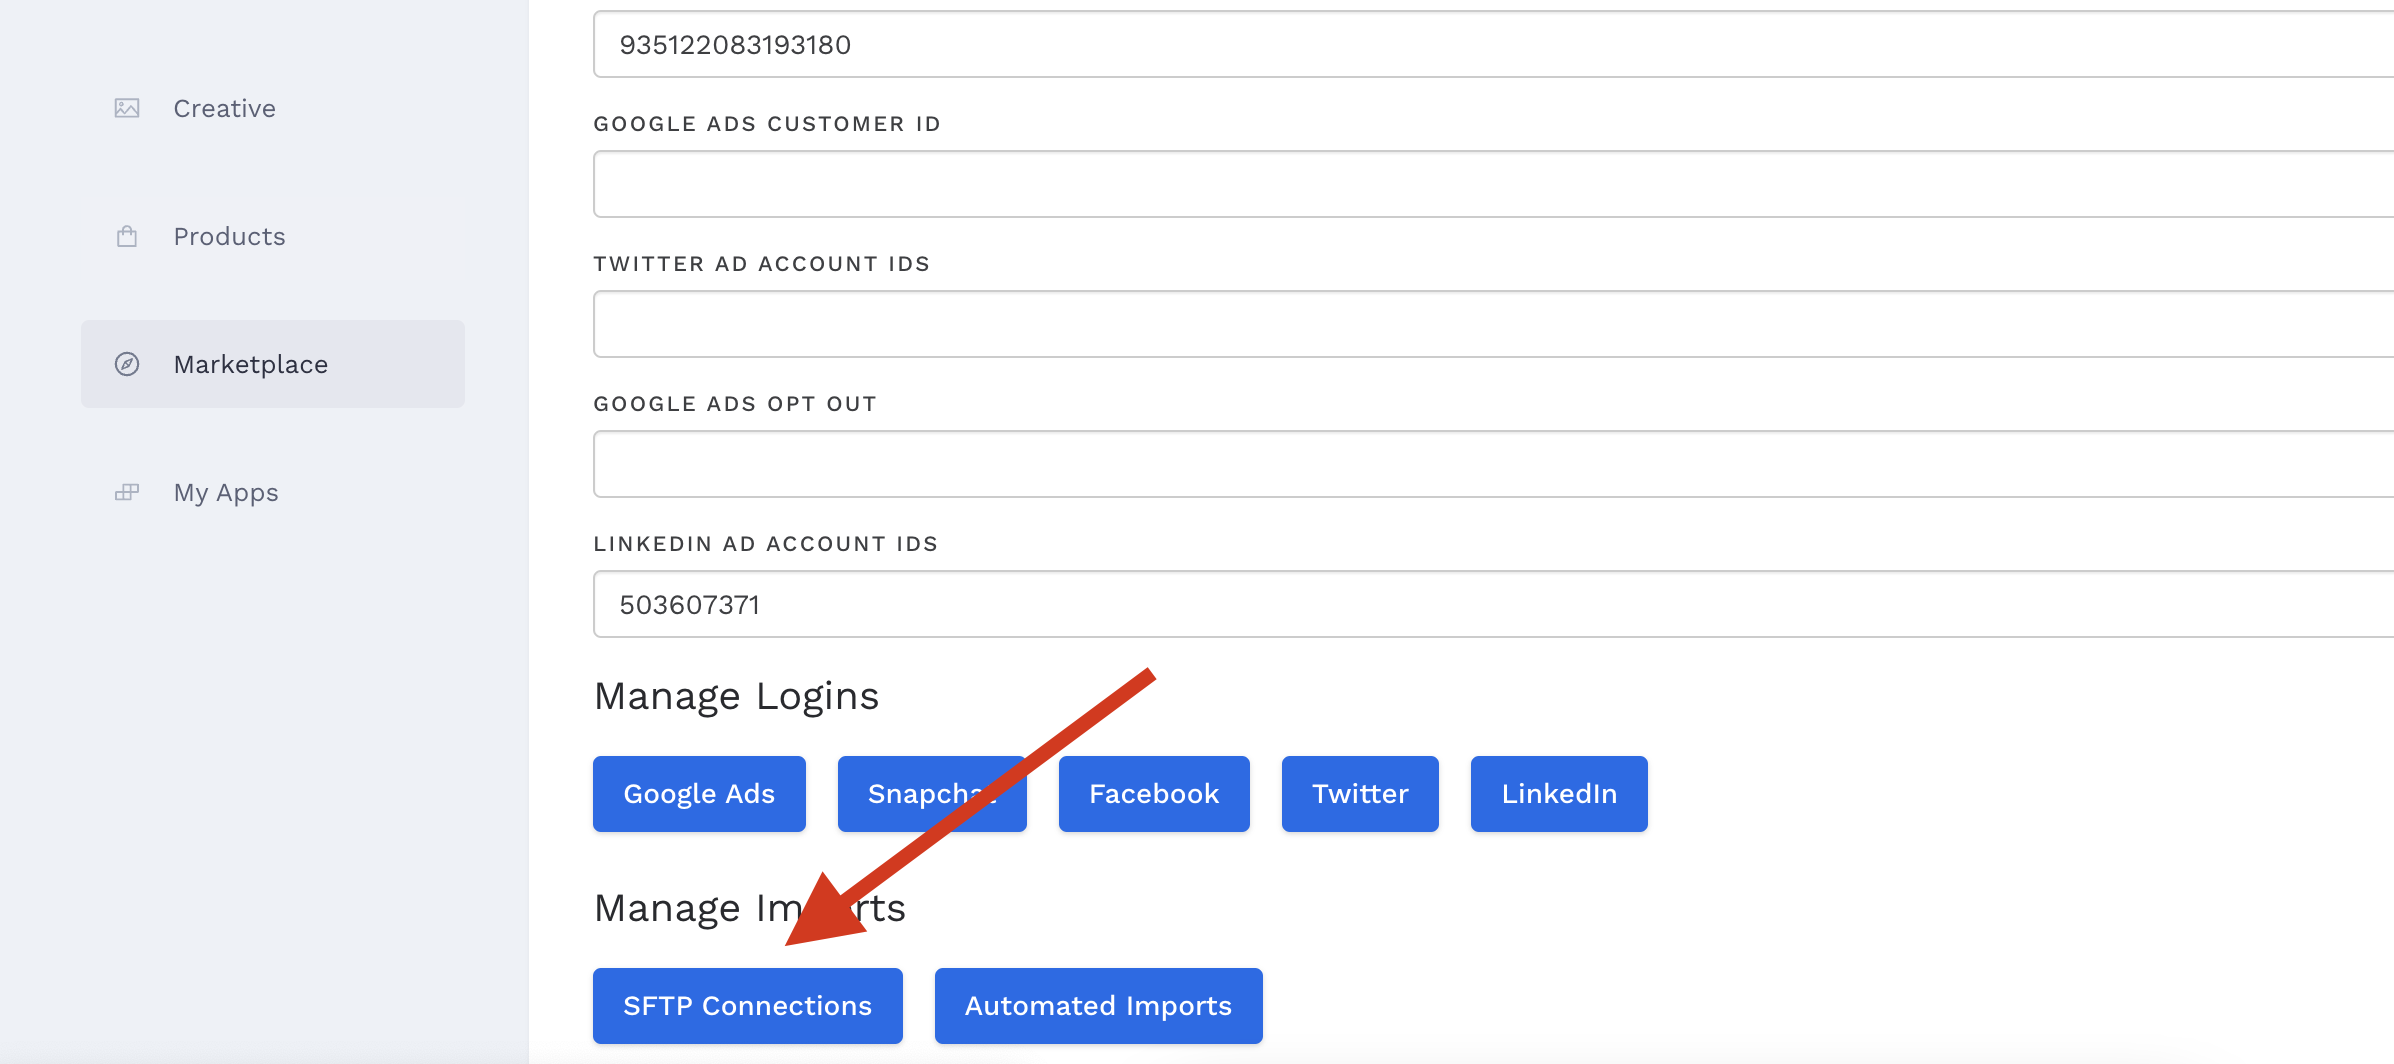Click the field containing 935122083193180
Viewport: 2394px width, 1064px height.
[x=1490, y=45]
